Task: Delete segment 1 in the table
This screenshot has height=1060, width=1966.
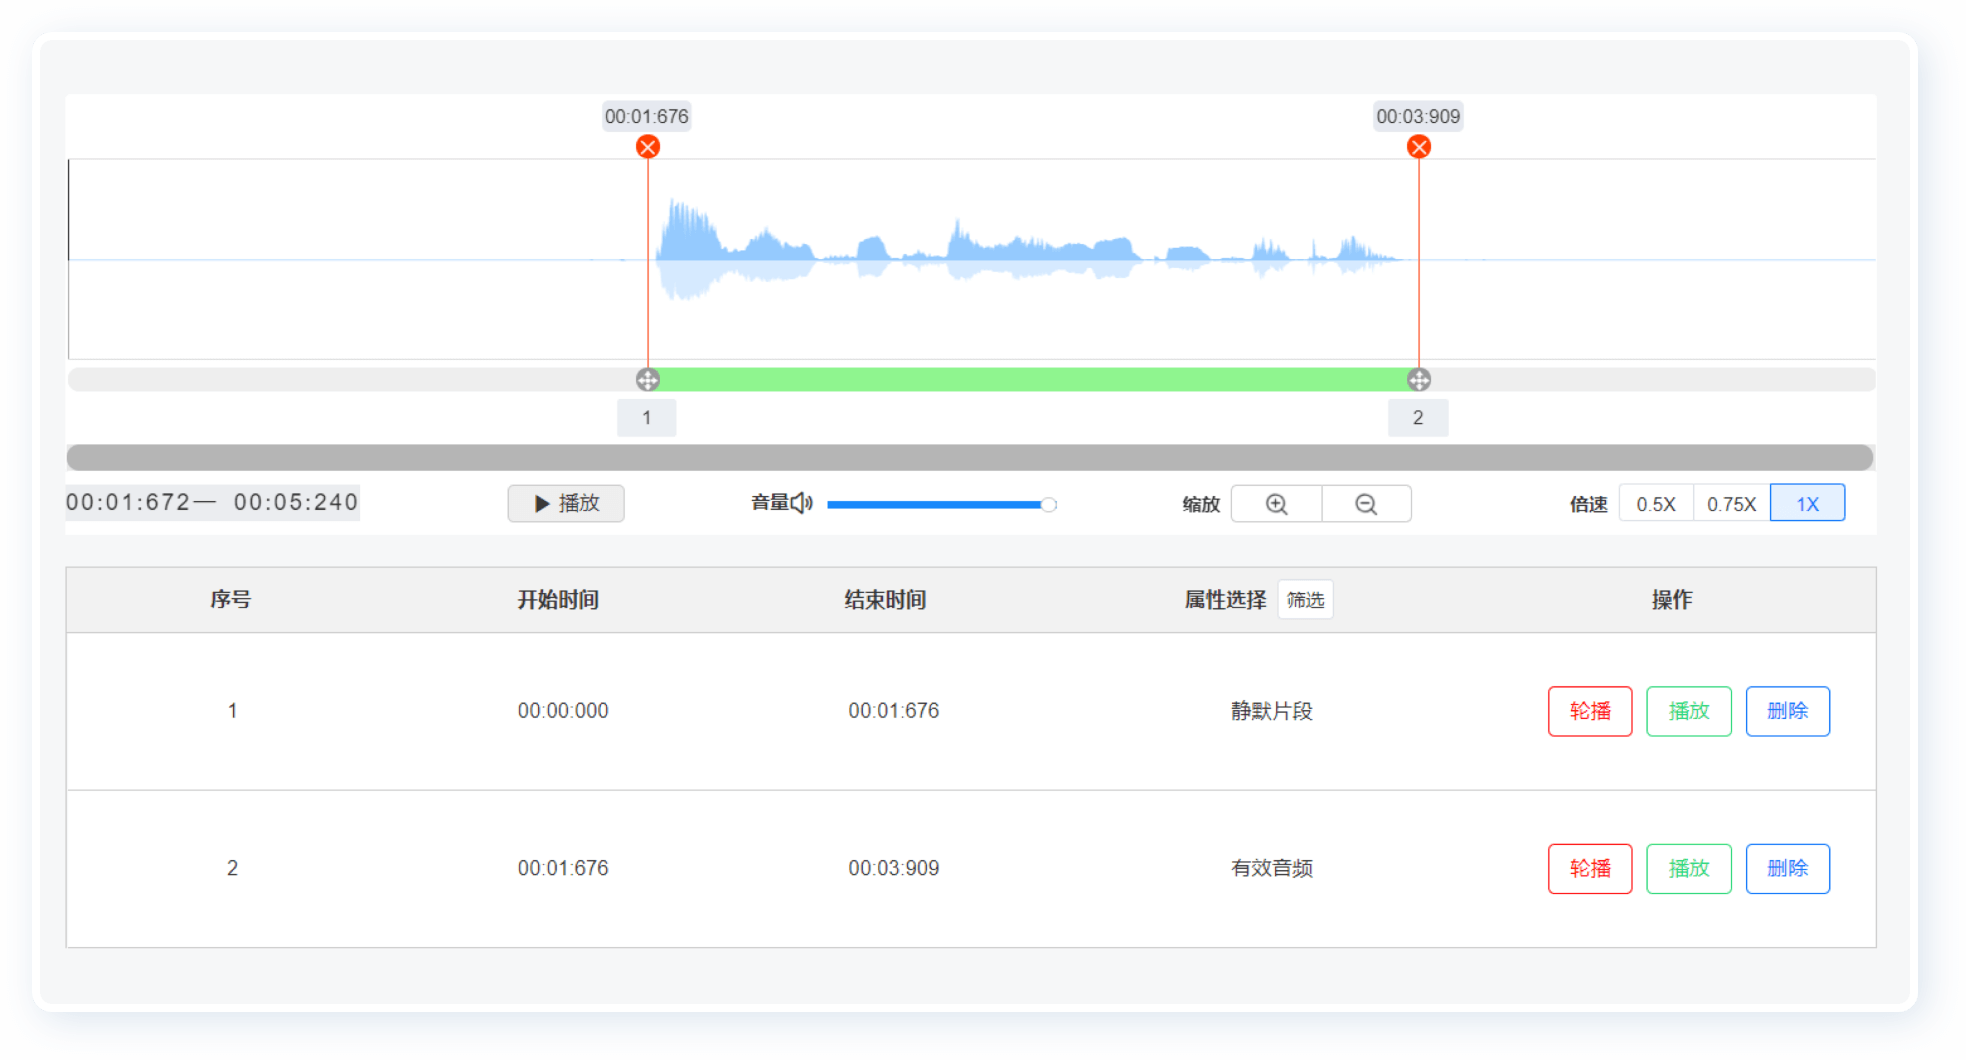Action: coord(1787,711)
